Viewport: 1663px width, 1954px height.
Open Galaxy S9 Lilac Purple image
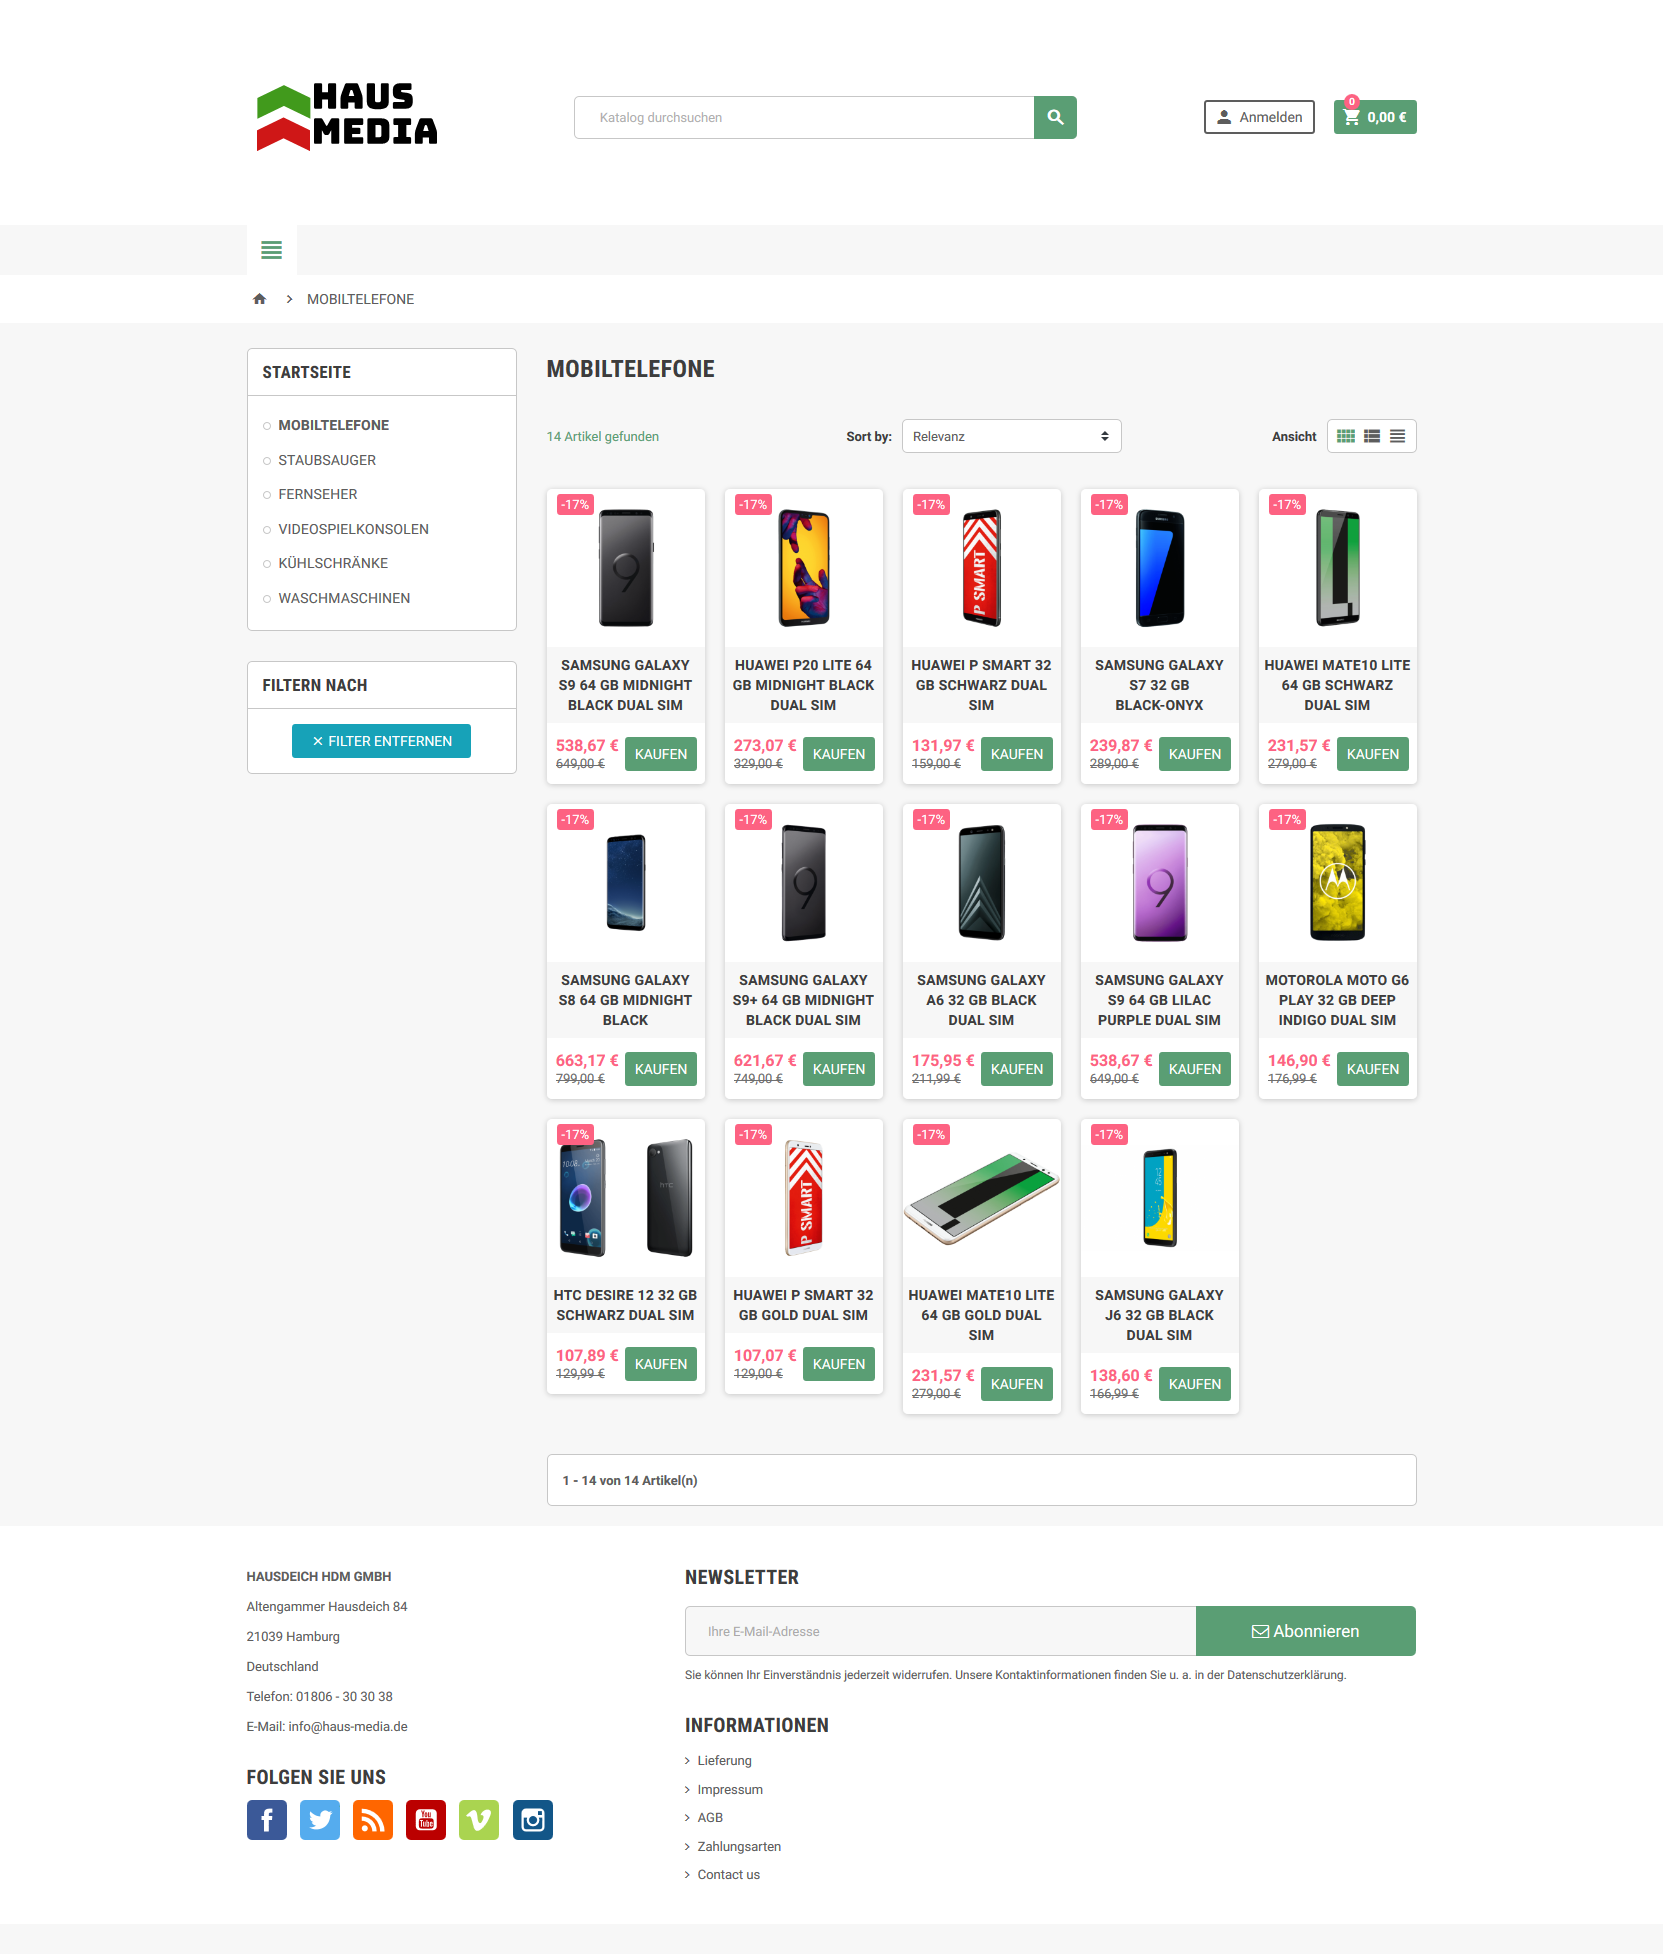click(1160, 883)
